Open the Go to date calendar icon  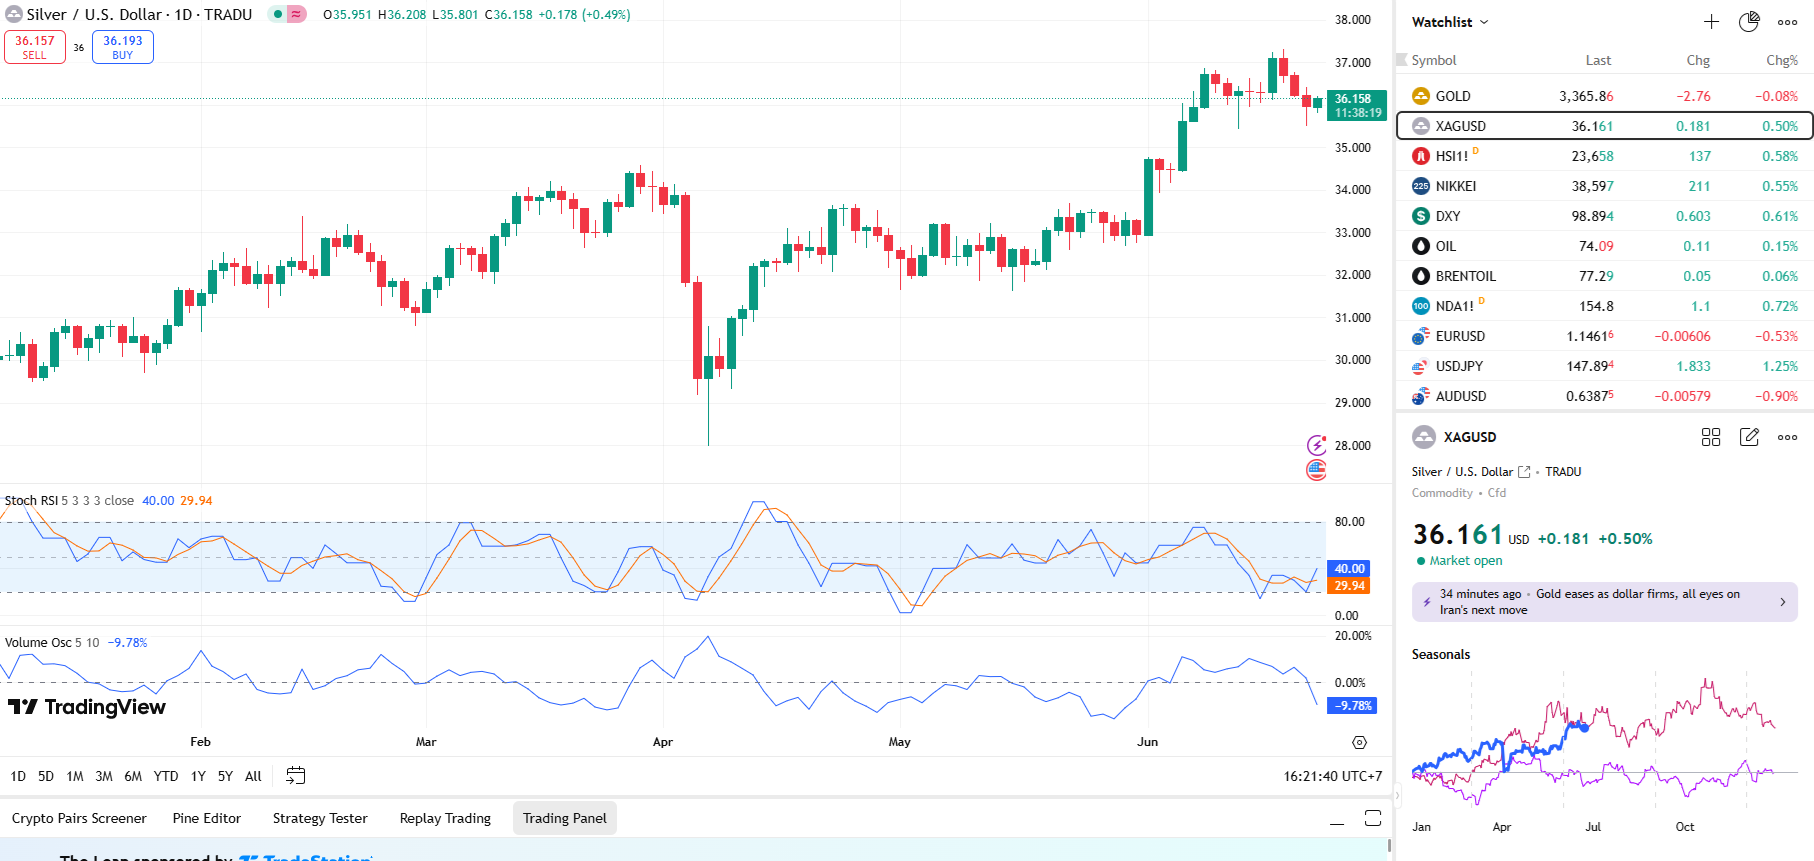[x=295, y=776]
